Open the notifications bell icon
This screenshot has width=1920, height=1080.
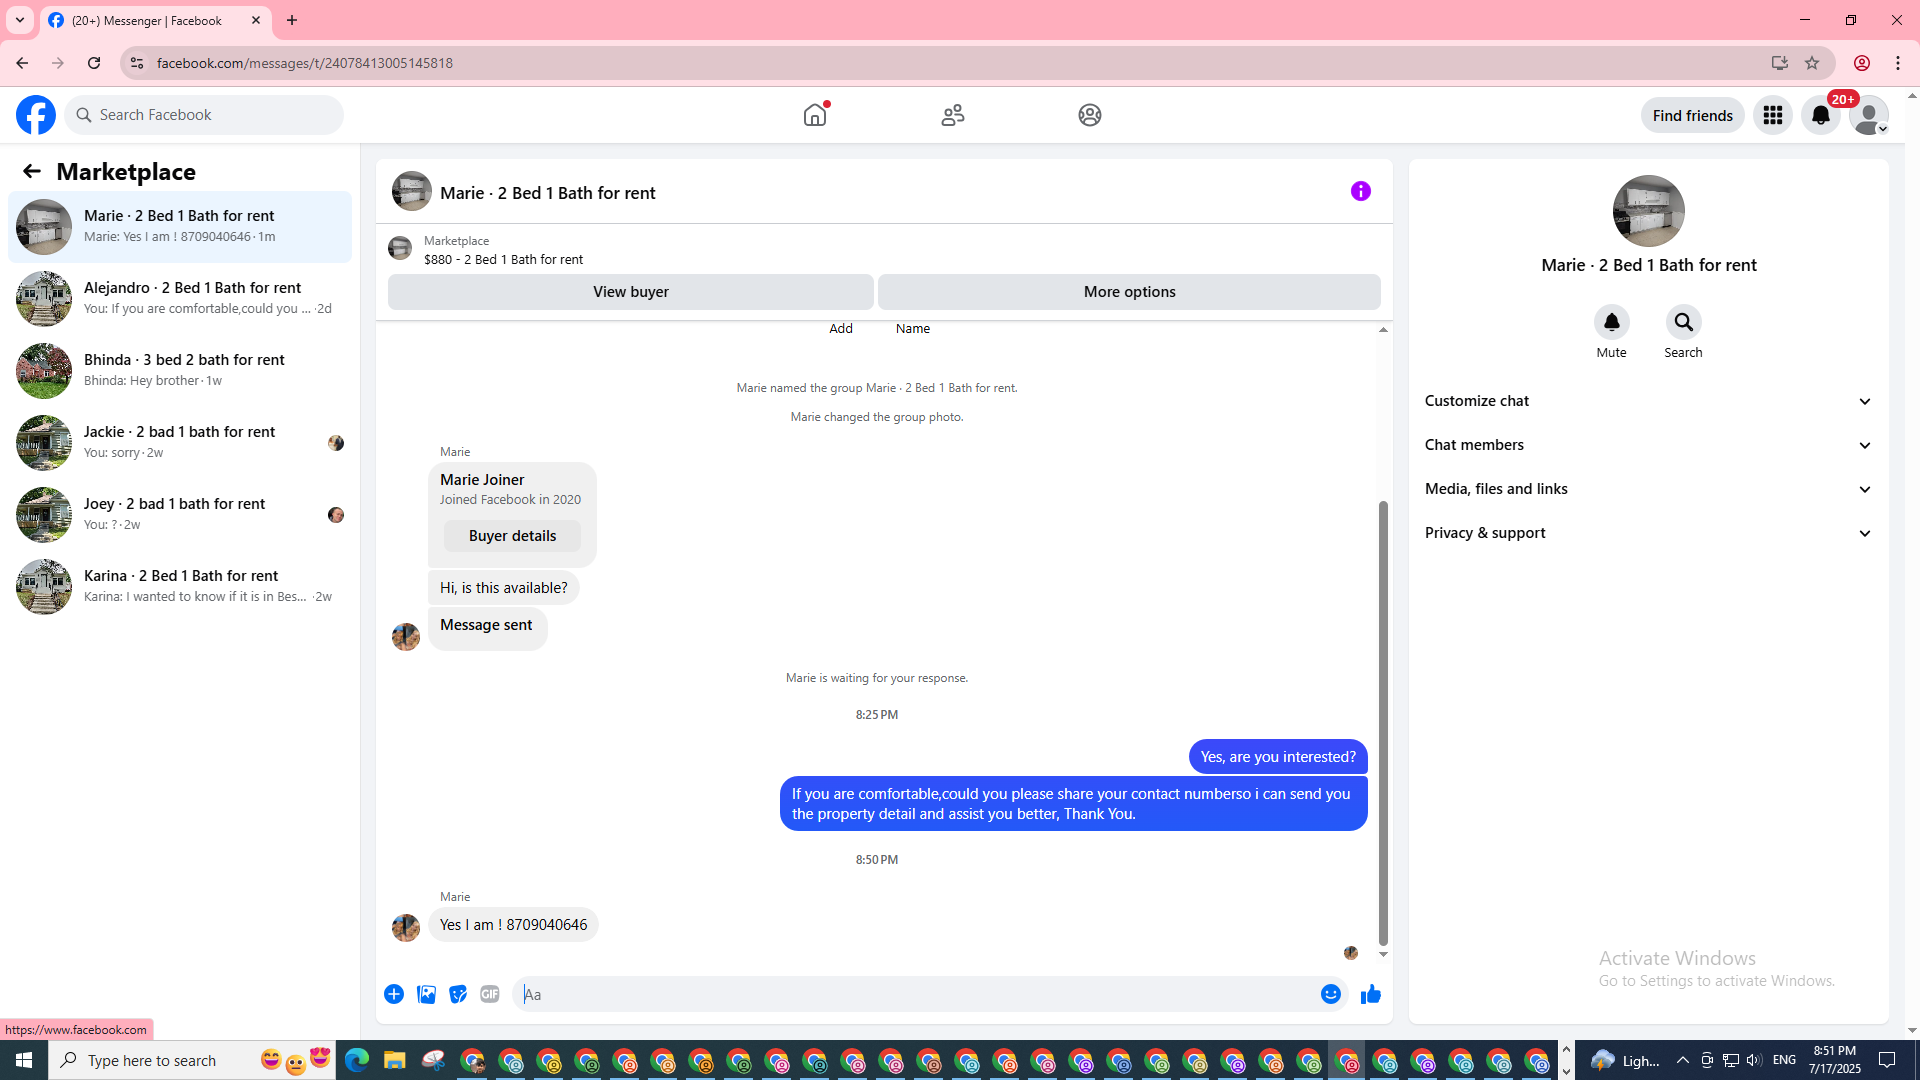pos(1821,115)
